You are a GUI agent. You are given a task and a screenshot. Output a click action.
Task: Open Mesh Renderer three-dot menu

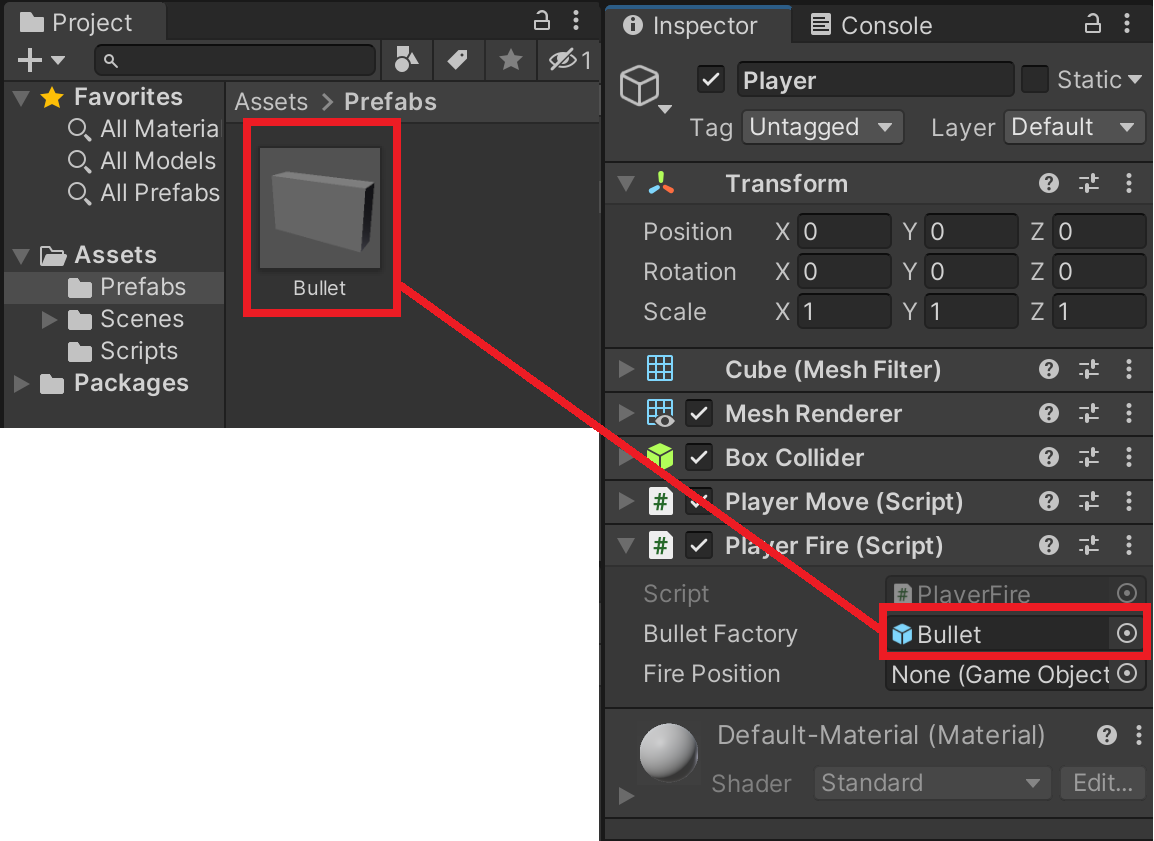pyautogui.click(x=1129, y=413)
